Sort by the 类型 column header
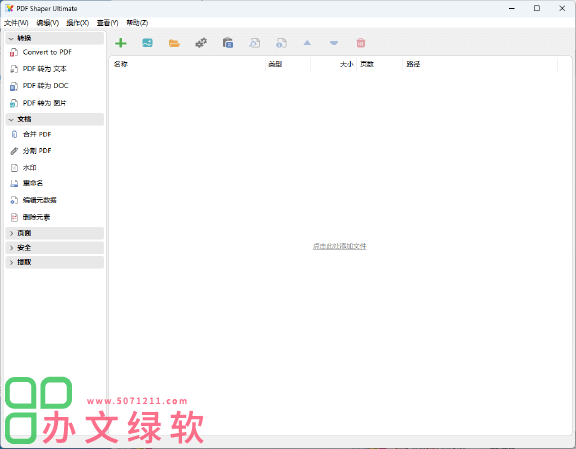 (x=288, y=64)
